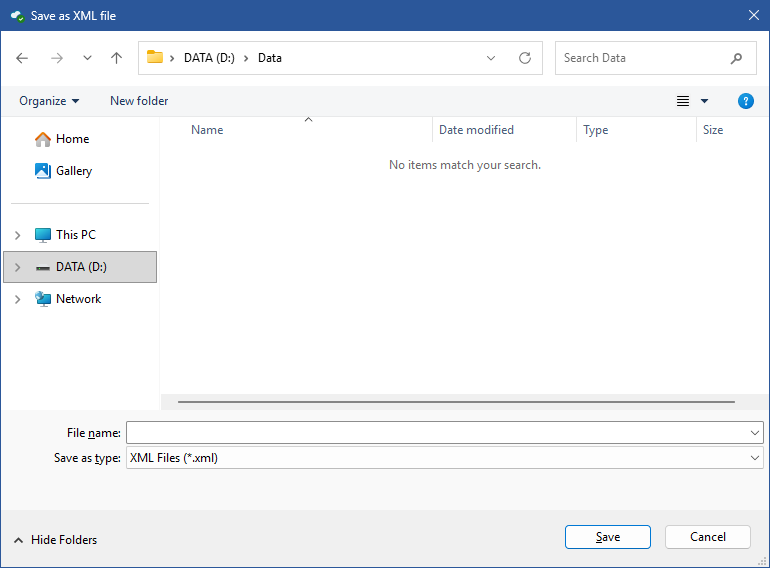Open the Organize menu
Viewport: 770px width, 568px height.
(x=49, y=101)
